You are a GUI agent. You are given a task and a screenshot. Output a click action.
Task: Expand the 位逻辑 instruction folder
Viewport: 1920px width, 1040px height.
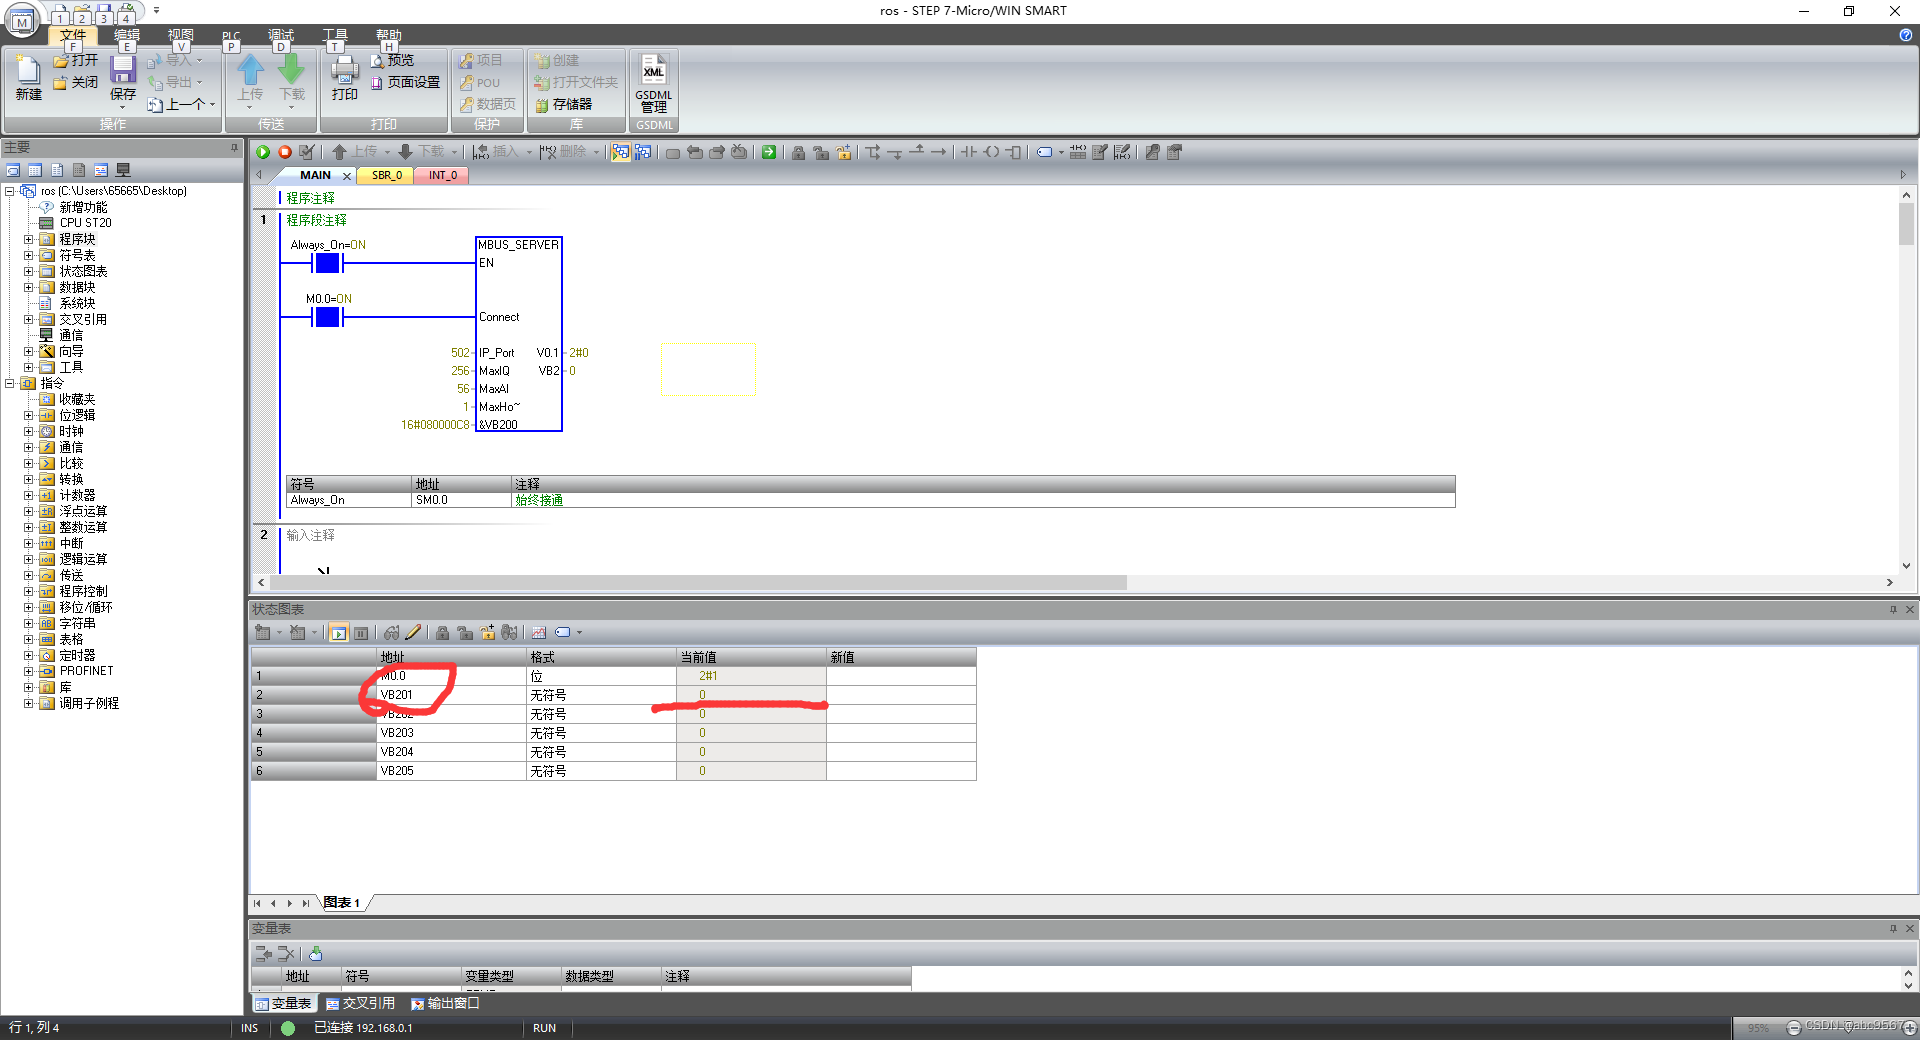click(x=29, y=415)
